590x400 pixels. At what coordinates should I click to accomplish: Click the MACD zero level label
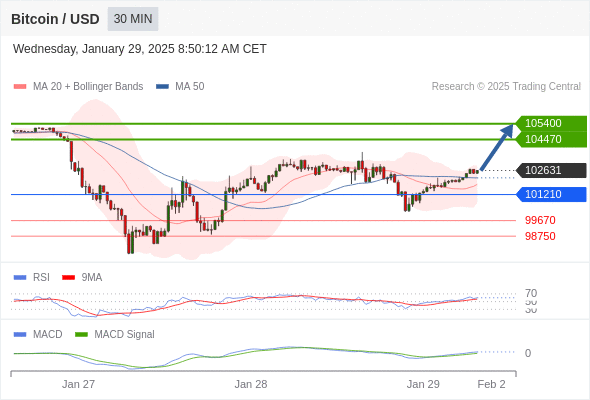(x=528, y=353)
